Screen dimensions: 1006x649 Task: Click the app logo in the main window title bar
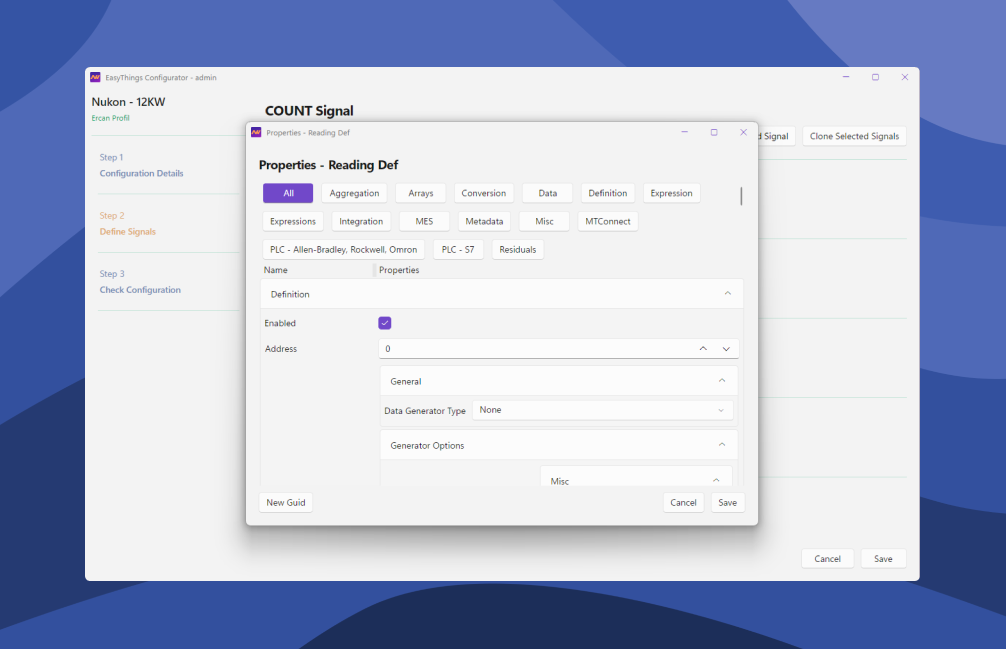95,77
